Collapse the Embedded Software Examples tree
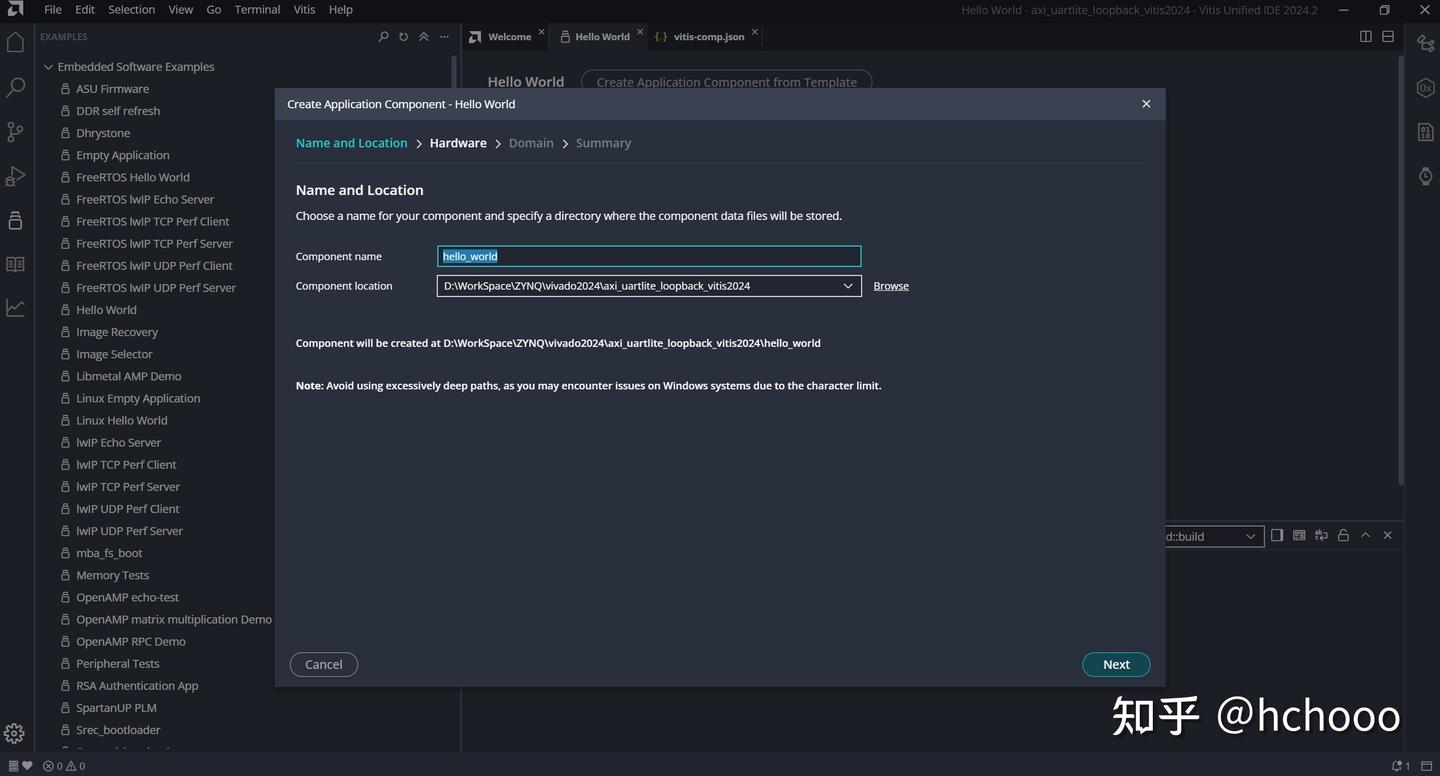The height and width of the screenshot is (776, 1440). [x=47, y=67]
